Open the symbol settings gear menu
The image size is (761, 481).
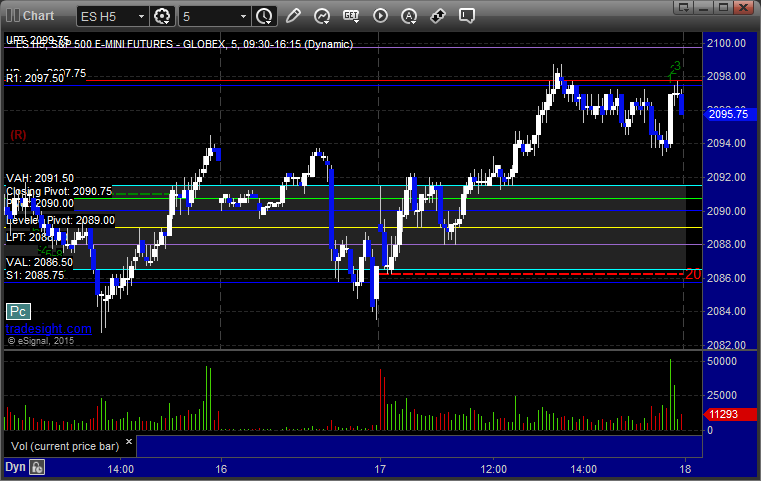[x=162, y=16]
